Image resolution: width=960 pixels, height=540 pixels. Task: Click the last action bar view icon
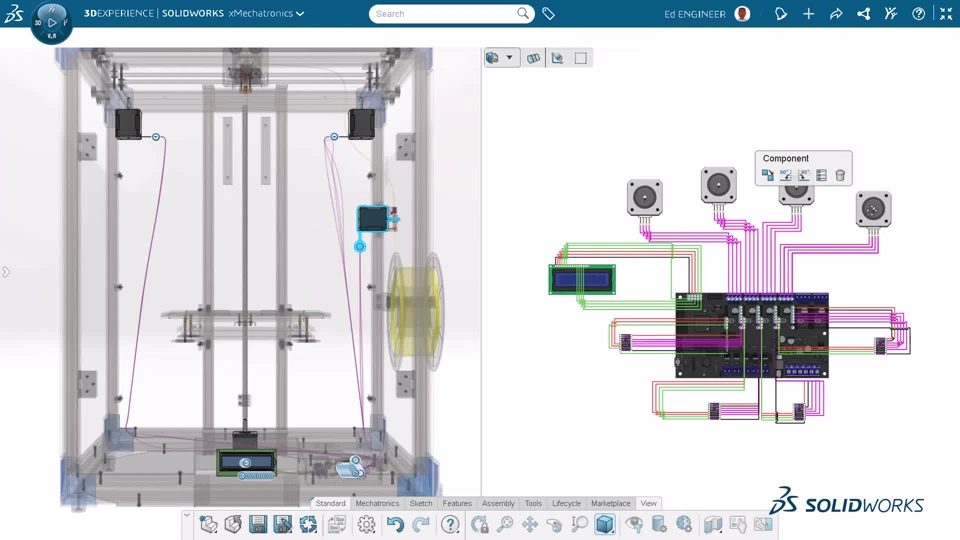[x=763, y=524]
